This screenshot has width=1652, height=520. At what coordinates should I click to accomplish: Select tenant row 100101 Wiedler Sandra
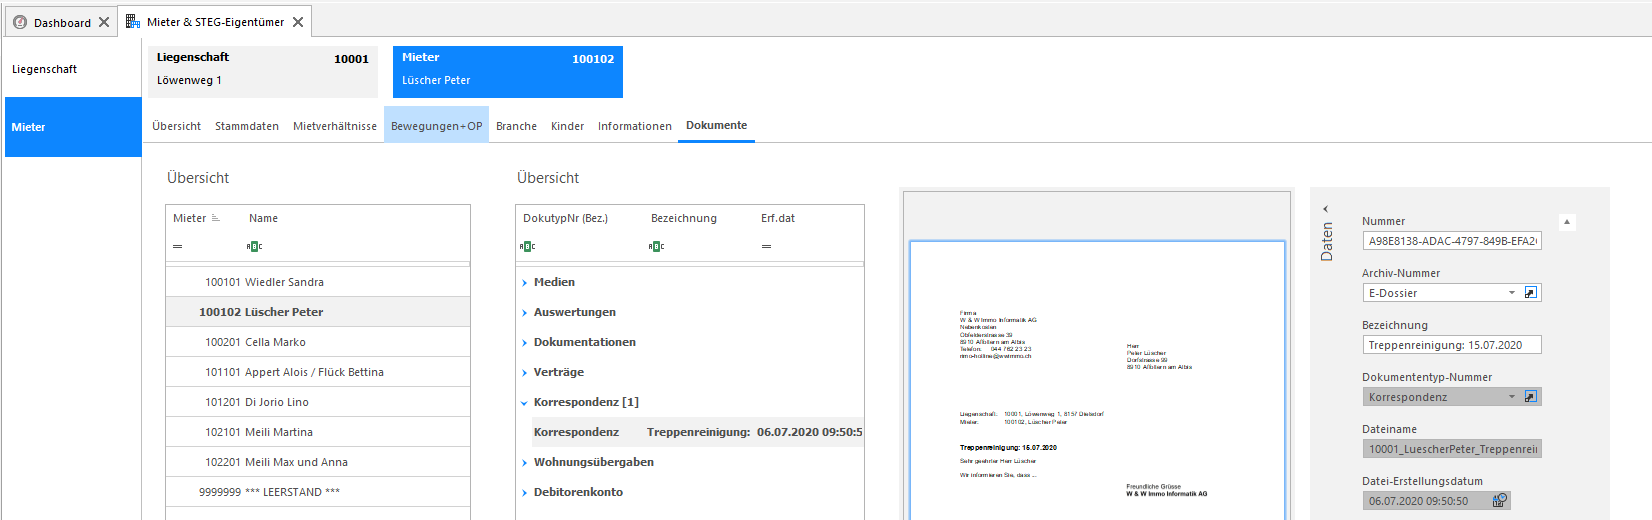[318, 282]
